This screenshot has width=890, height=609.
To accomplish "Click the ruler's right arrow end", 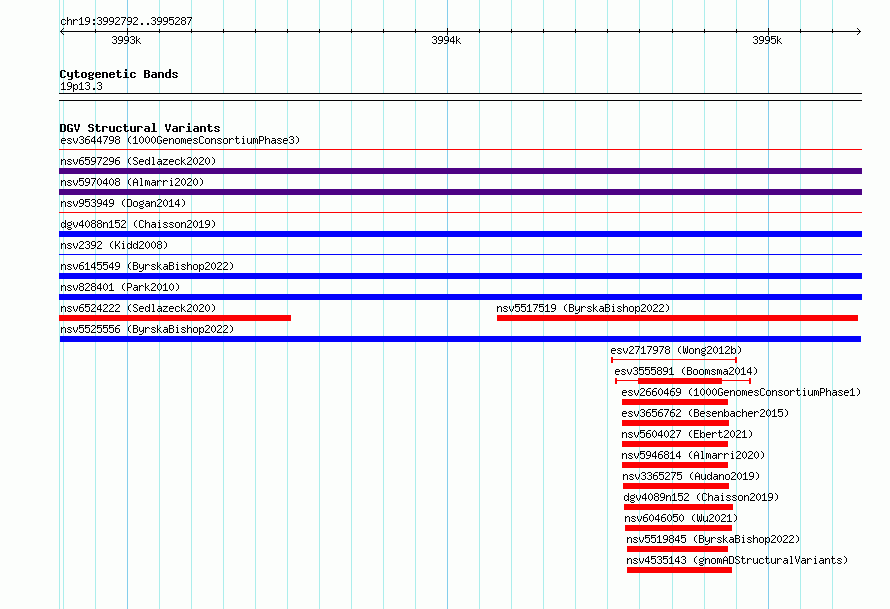I will pyautogui.click(x=859, y=31).
